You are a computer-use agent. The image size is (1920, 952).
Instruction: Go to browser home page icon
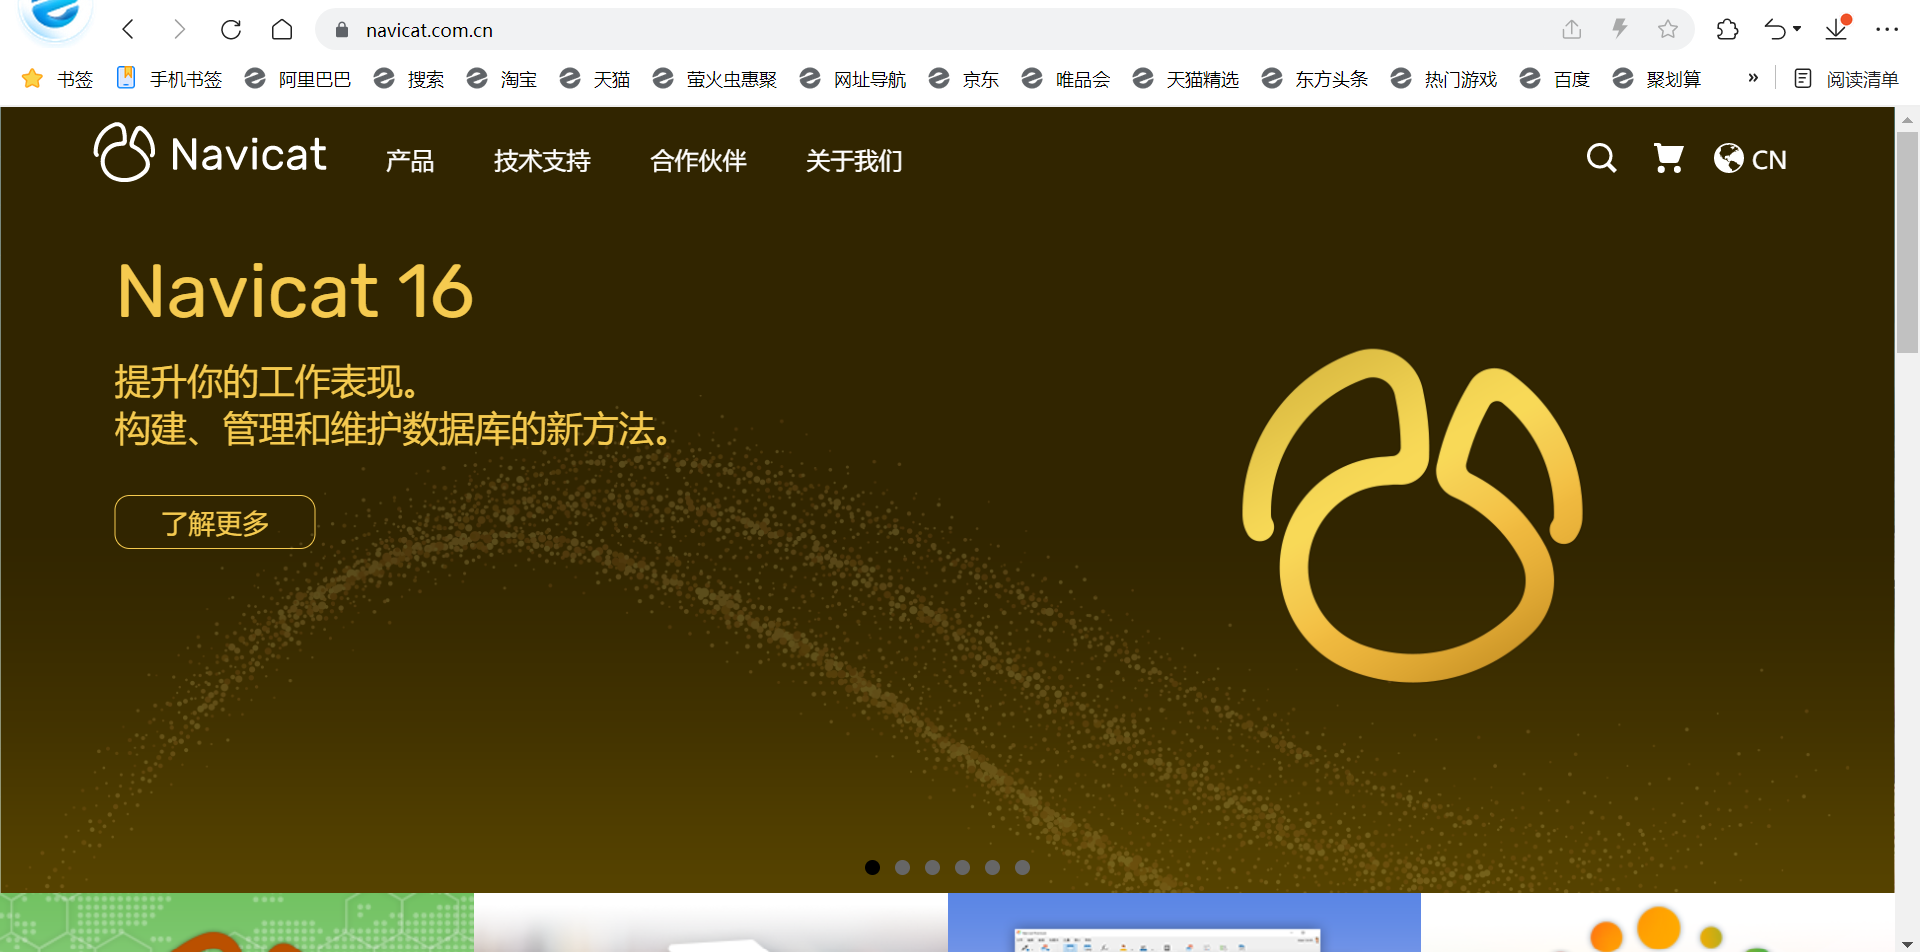pyautogui.click(x=282, y=29)
